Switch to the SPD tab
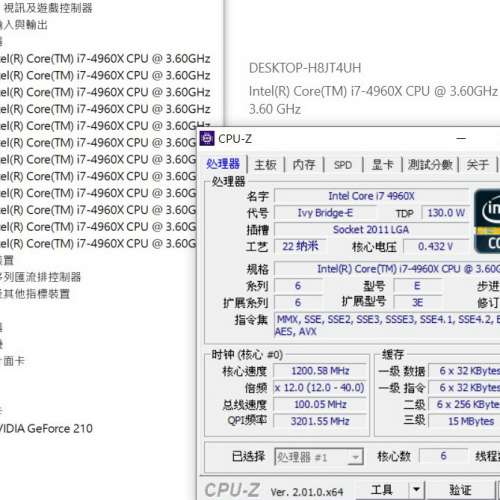Viewport: 500px width, 500px height. pyautogui.click(x=343, y=165)
